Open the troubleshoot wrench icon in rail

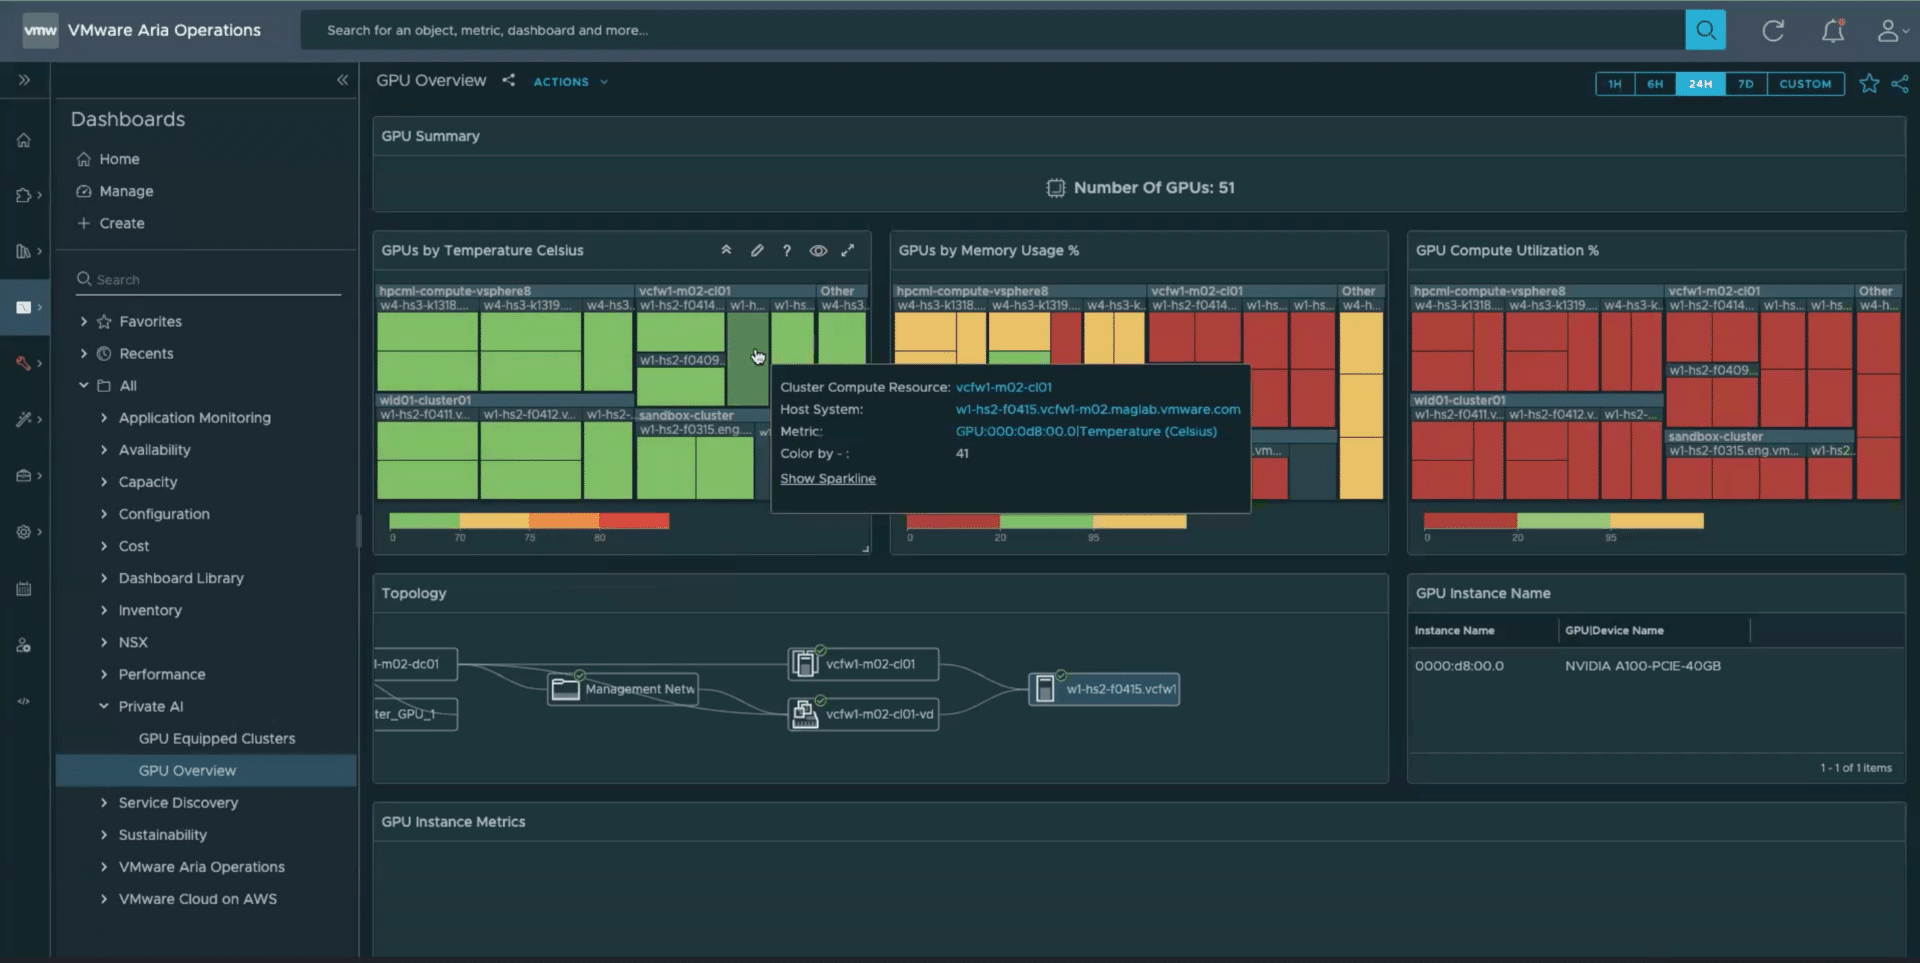pos(24,363)
